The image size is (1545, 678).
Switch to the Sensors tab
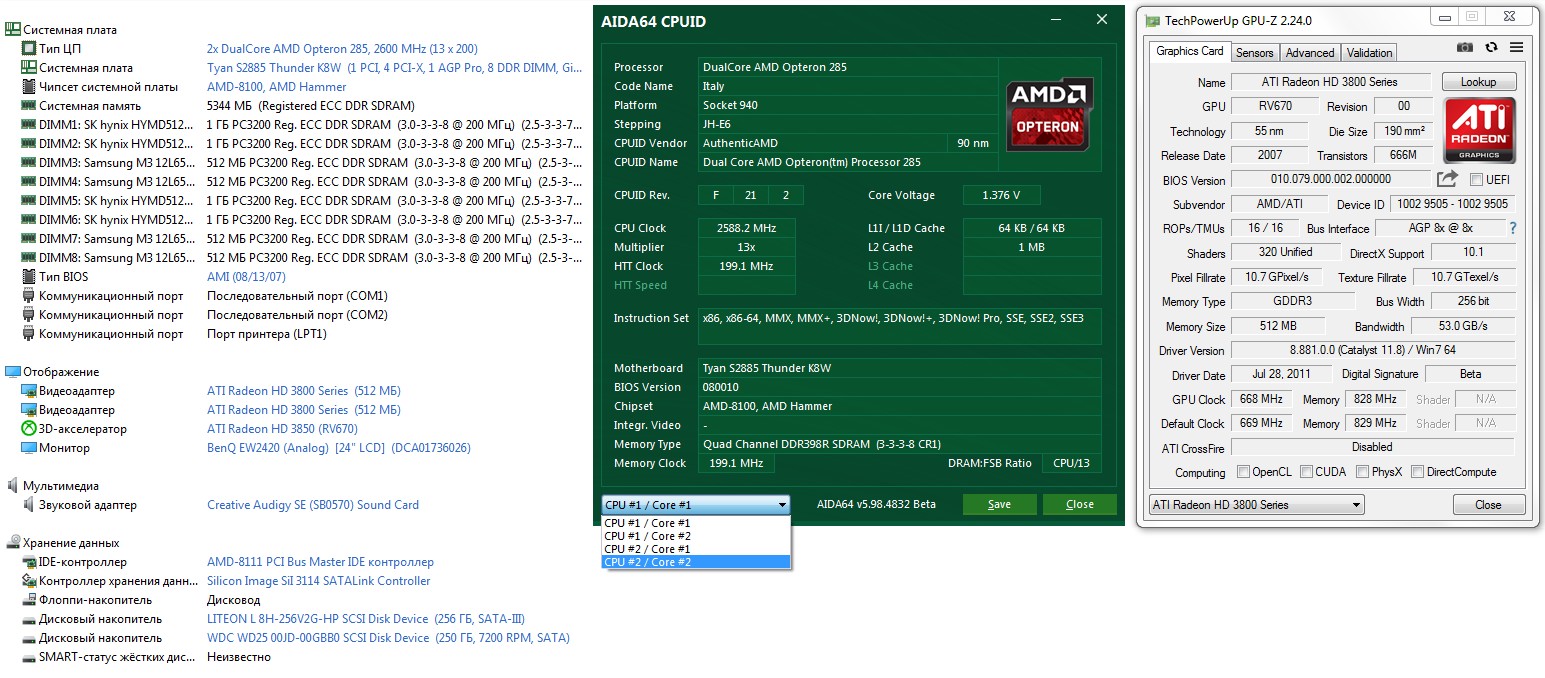pyautogui.click(x=1254, y=53)
